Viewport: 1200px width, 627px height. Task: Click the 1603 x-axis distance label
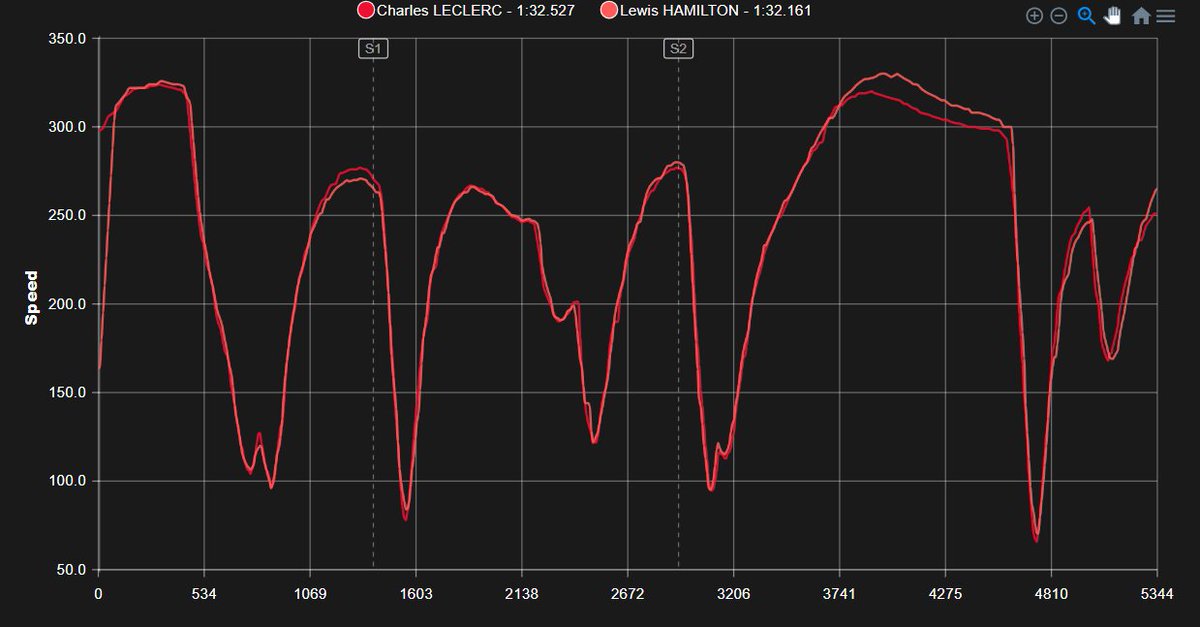tap(416, 593)
